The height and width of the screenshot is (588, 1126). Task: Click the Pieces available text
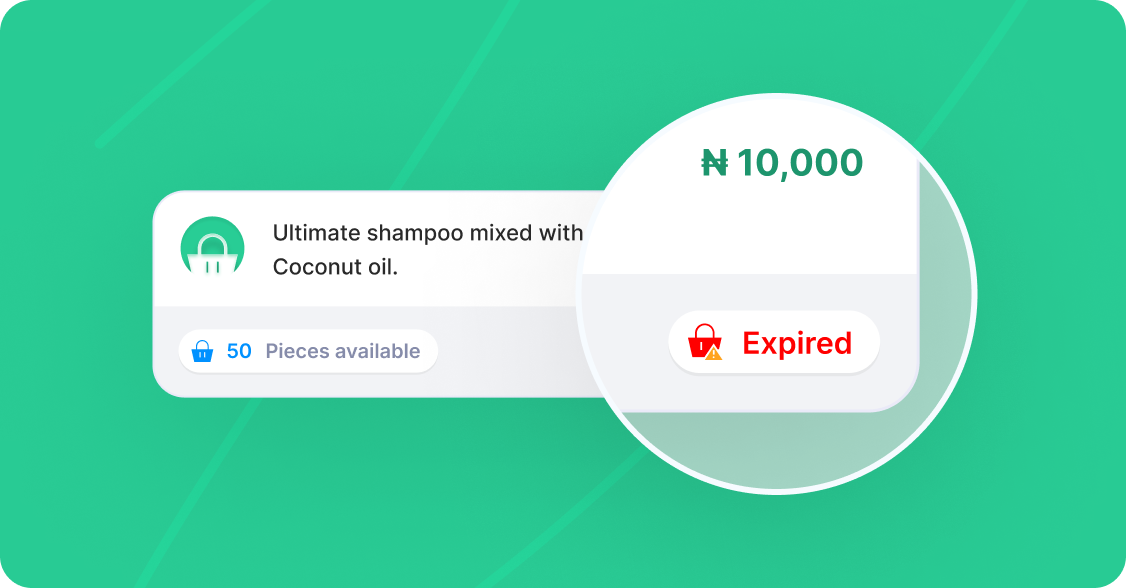pyautogui.click(x=343, y=351)
